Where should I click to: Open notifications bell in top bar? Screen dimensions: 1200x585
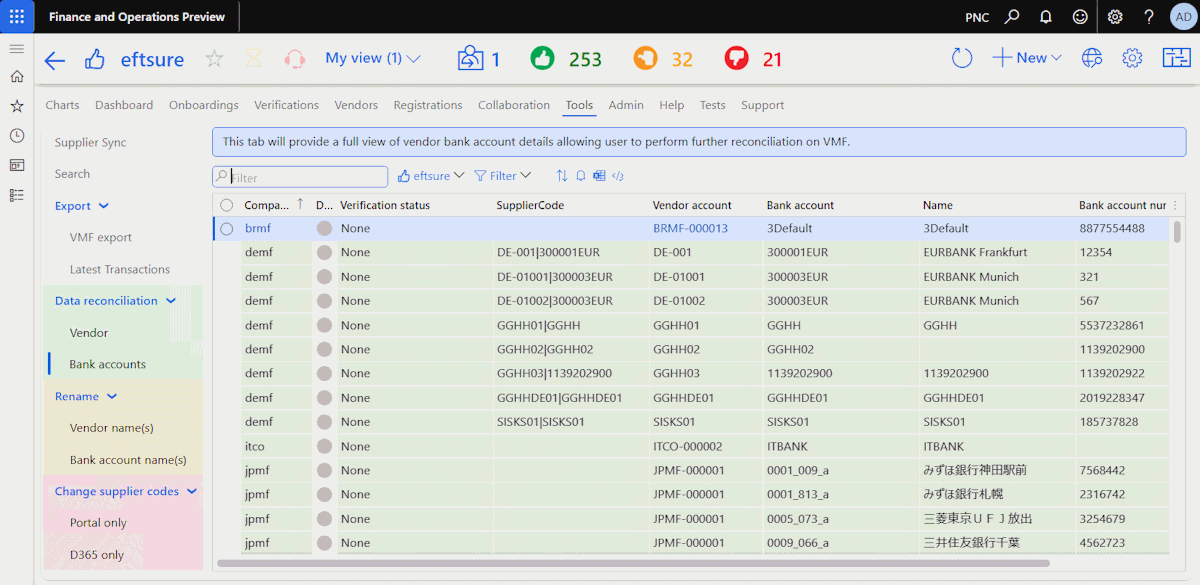[x=1046, y=17]
